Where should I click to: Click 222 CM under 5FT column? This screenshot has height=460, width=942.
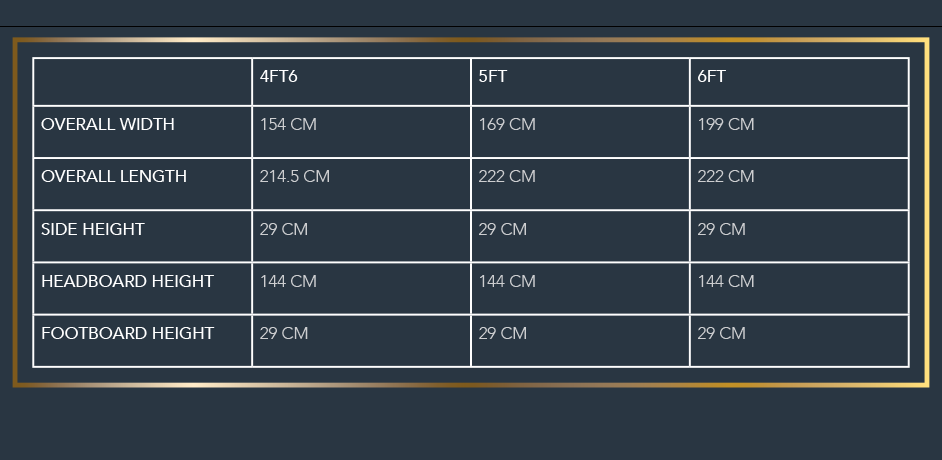click(507, 177)
